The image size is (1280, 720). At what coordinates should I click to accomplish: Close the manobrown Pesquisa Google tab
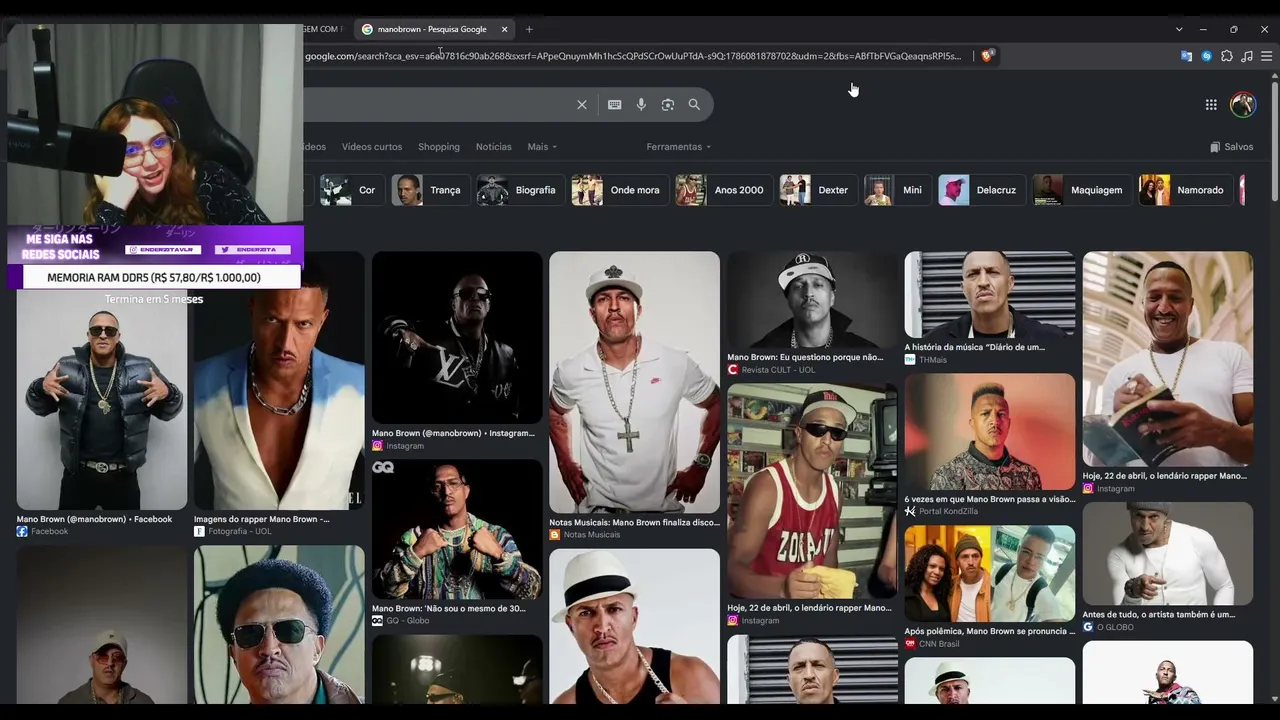505,29
